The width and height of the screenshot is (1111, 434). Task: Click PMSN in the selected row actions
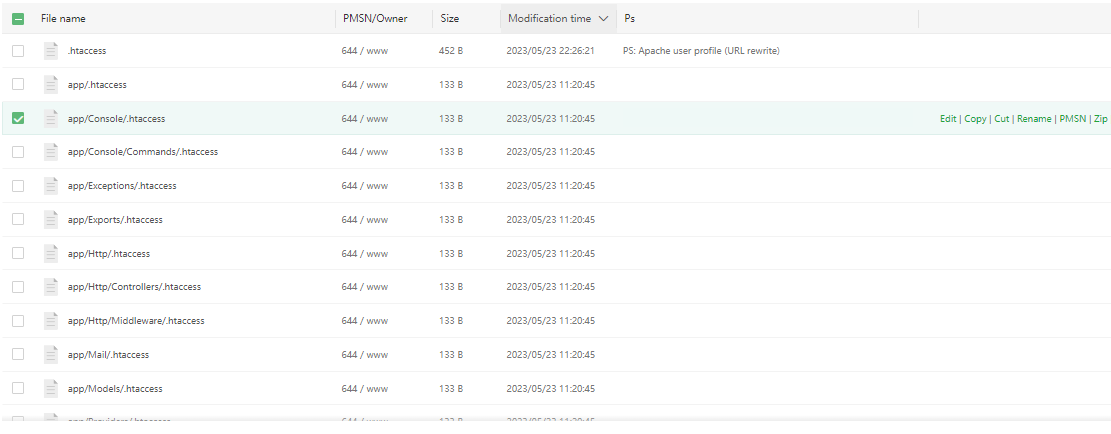click(x=1073, y=119)
